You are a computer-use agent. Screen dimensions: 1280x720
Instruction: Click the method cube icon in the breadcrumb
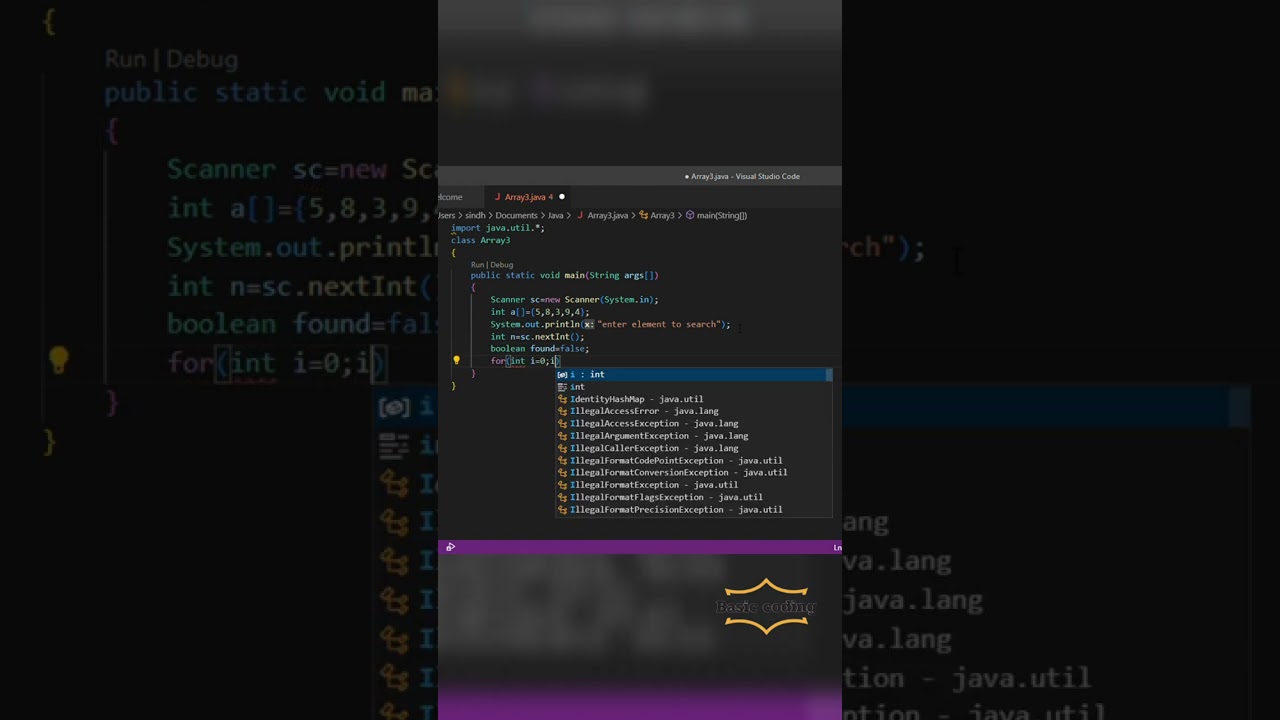click(690, 215)
